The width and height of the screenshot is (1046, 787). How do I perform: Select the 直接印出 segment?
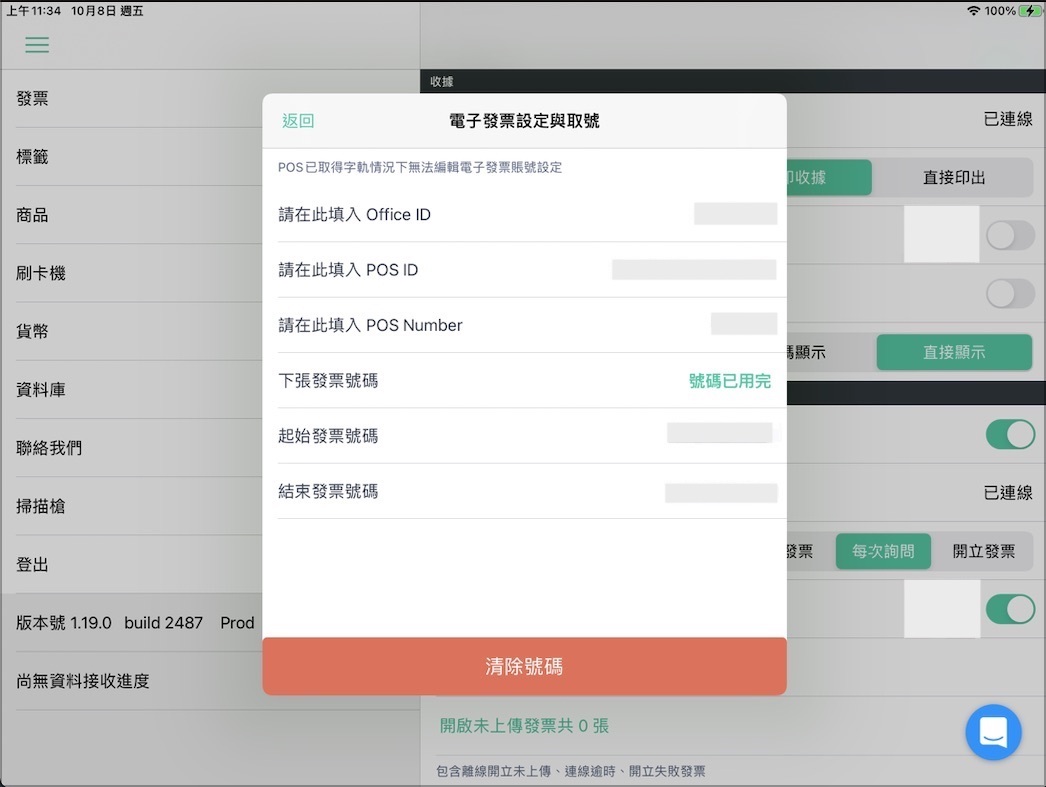(x=953, y=177)
